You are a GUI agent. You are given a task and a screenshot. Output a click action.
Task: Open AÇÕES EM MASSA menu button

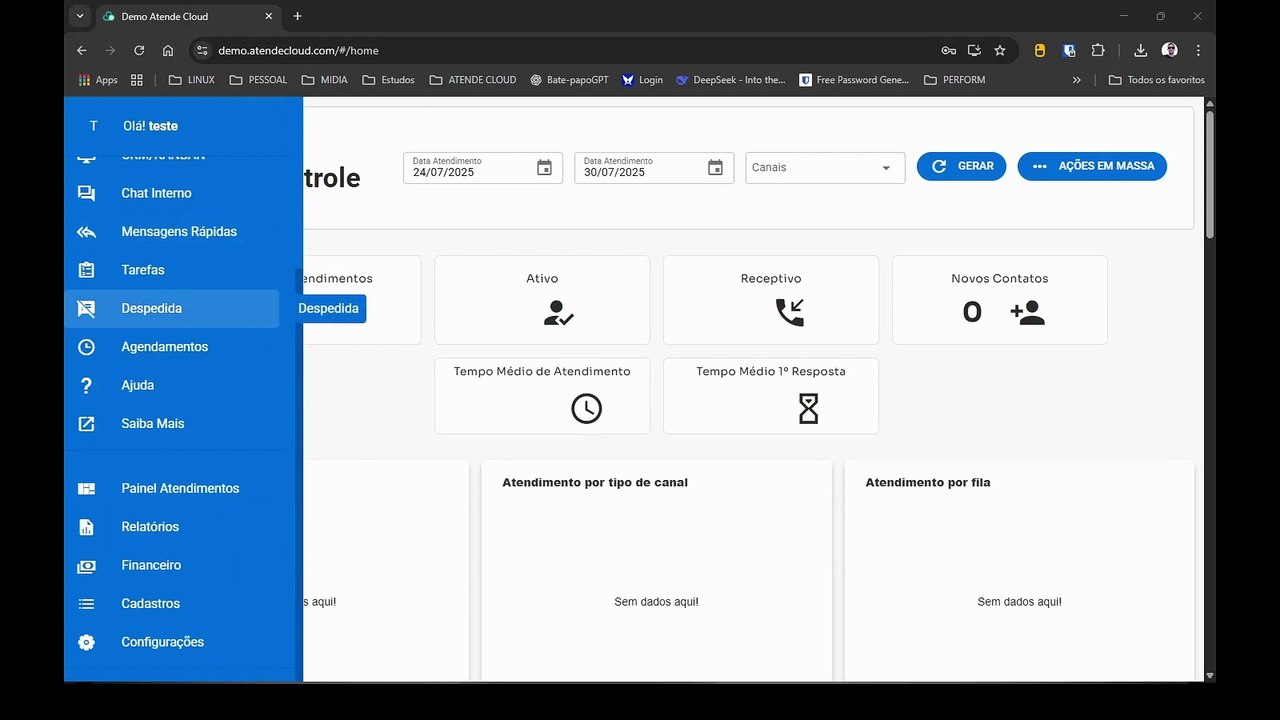tap(1092, 166)
